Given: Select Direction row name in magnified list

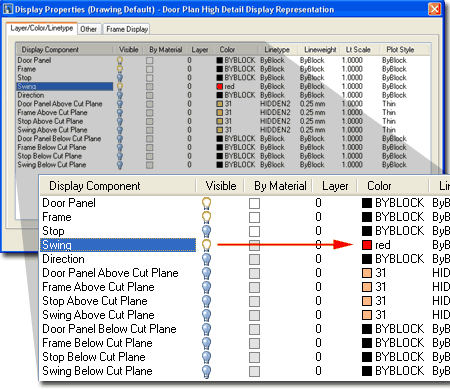Looking at the screenshot, I should coord(63,259).
